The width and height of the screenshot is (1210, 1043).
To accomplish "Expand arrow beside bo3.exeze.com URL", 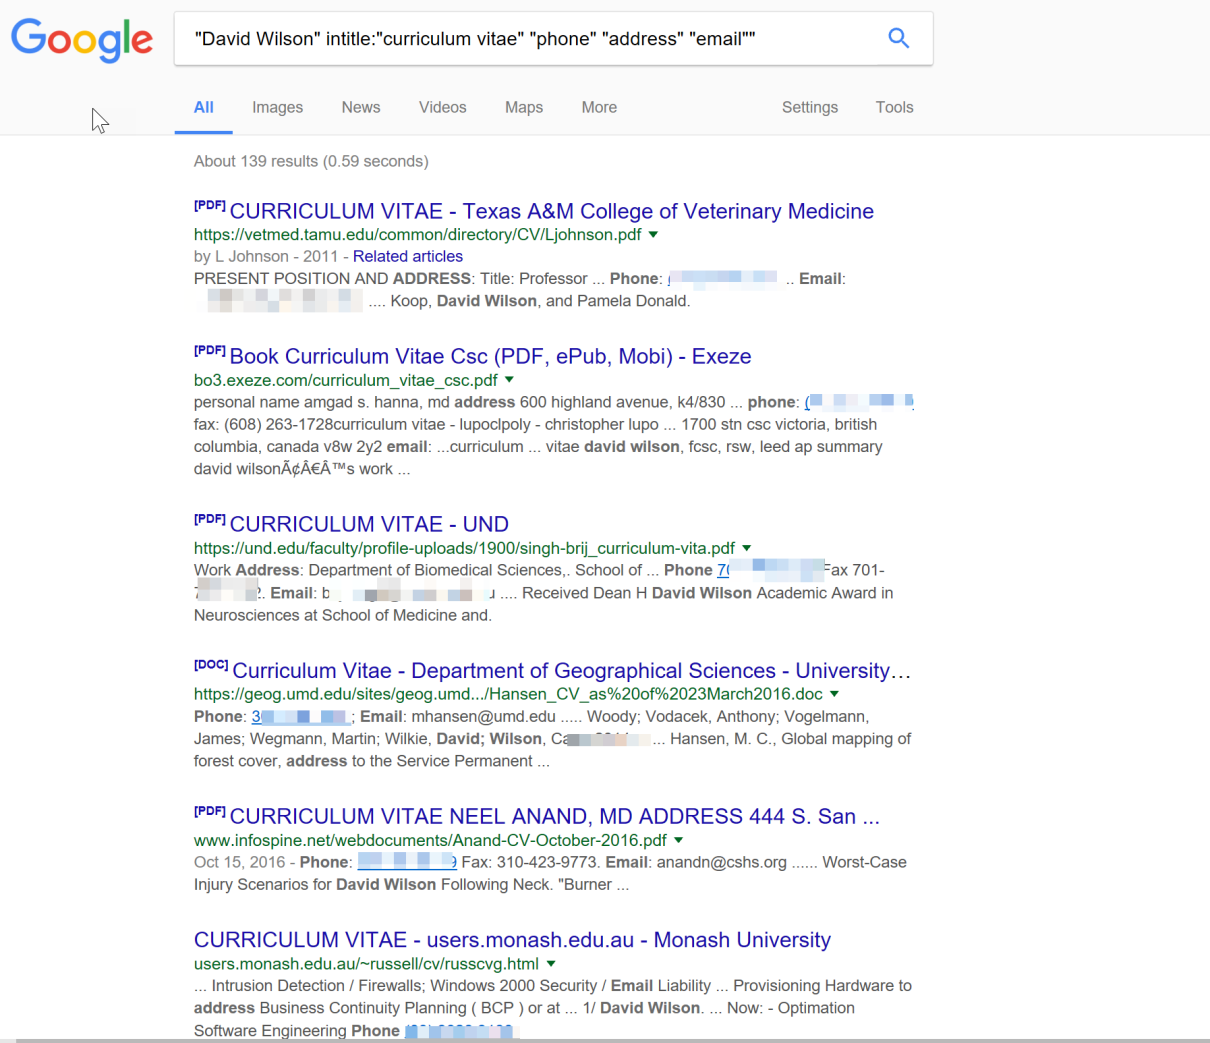I will [x=509, y=380].
